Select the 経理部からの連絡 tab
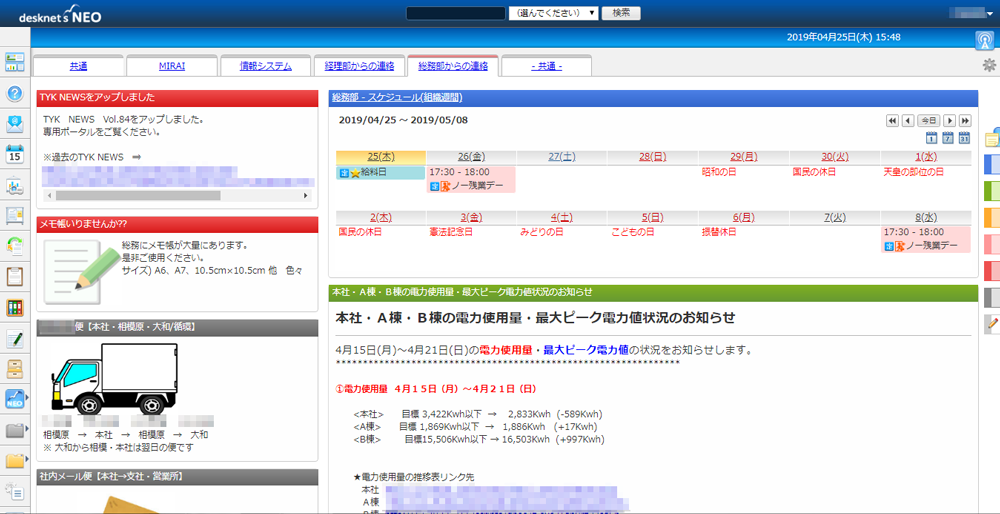The image size is (1000, 514). 359,66
